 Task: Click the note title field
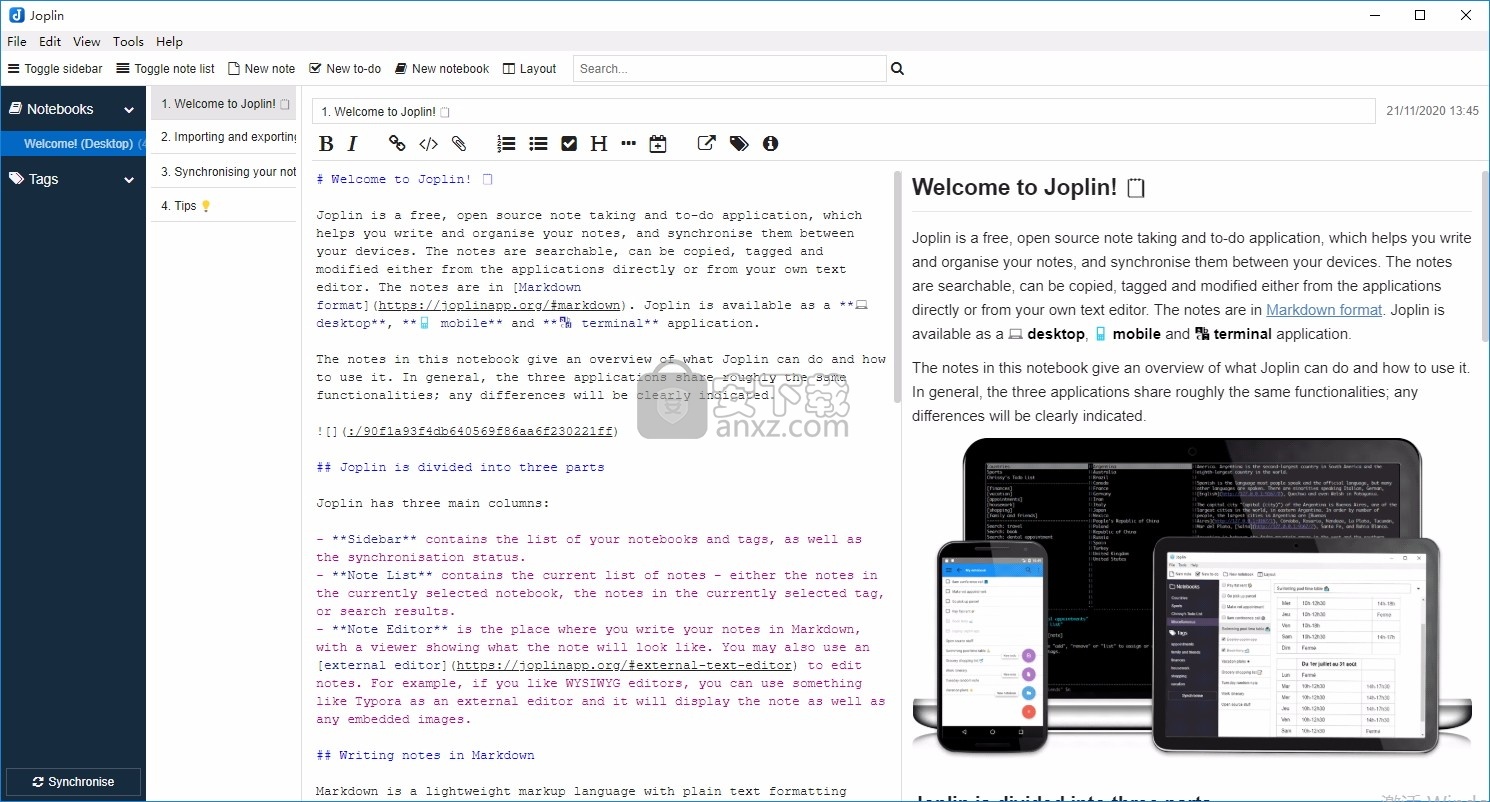(x=844, y=112)
